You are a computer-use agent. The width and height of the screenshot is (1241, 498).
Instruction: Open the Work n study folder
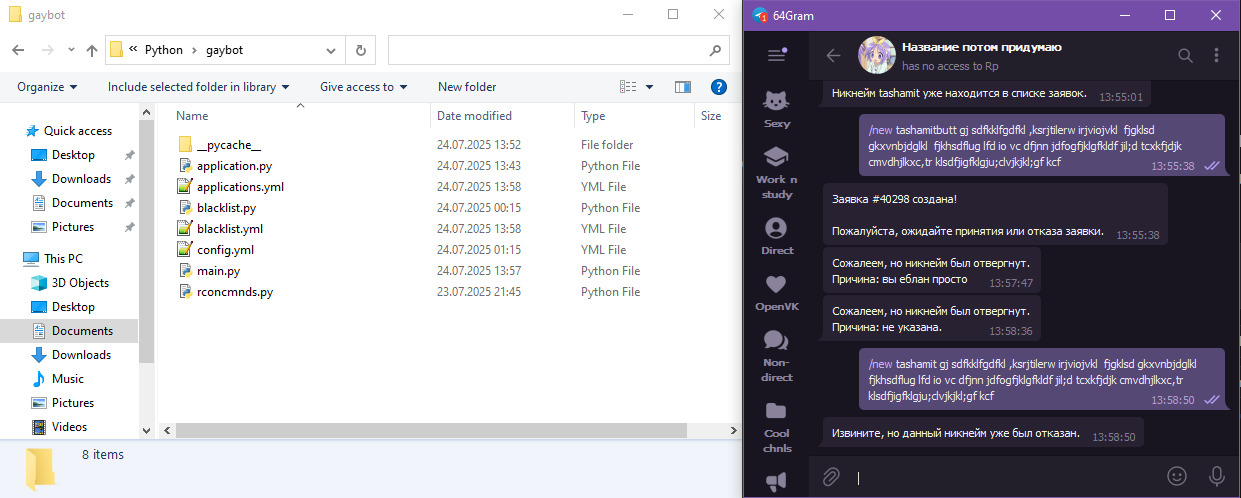click(776, 171)
